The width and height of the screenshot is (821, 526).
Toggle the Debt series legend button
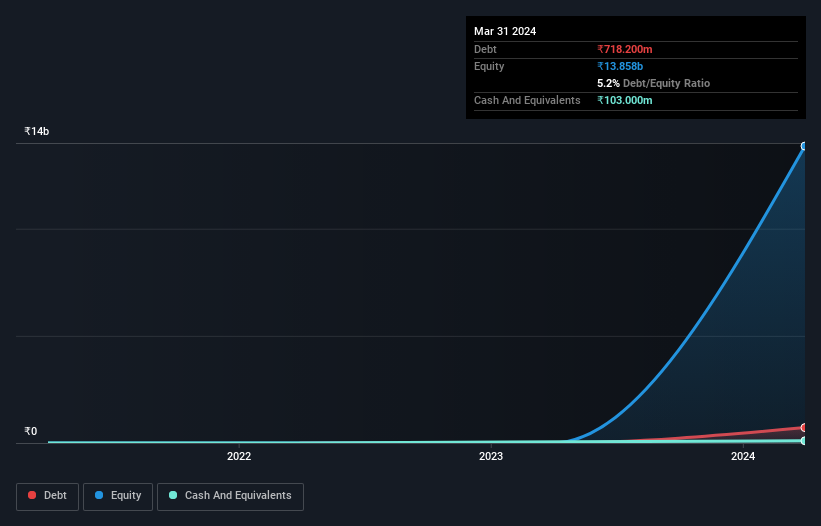(x=48, y=496)
